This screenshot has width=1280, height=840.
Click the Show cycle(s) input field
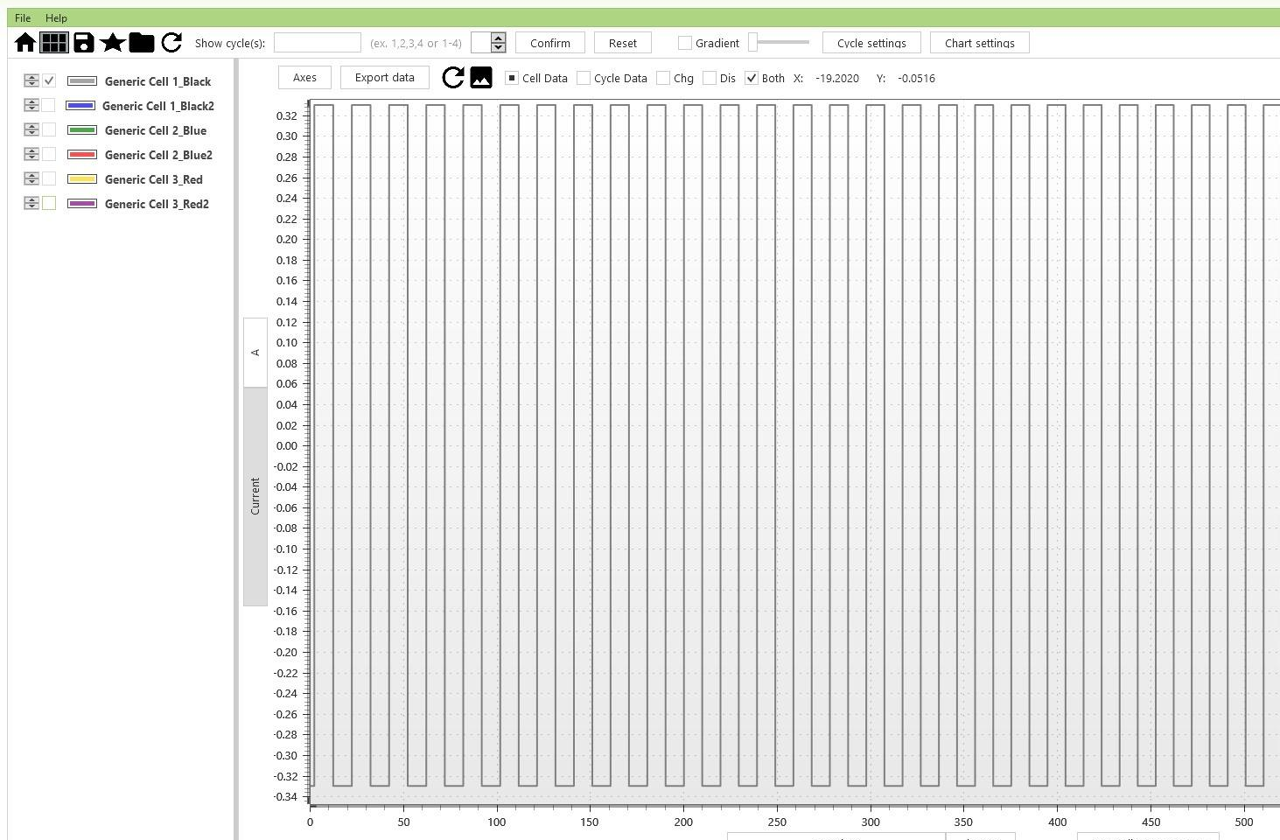click(317, 43)
